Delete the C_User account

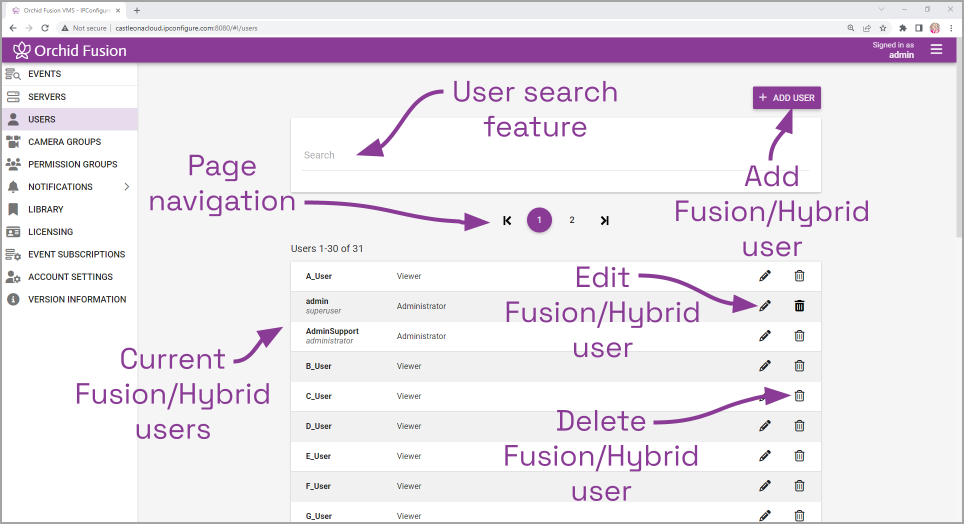coord(799,396)
